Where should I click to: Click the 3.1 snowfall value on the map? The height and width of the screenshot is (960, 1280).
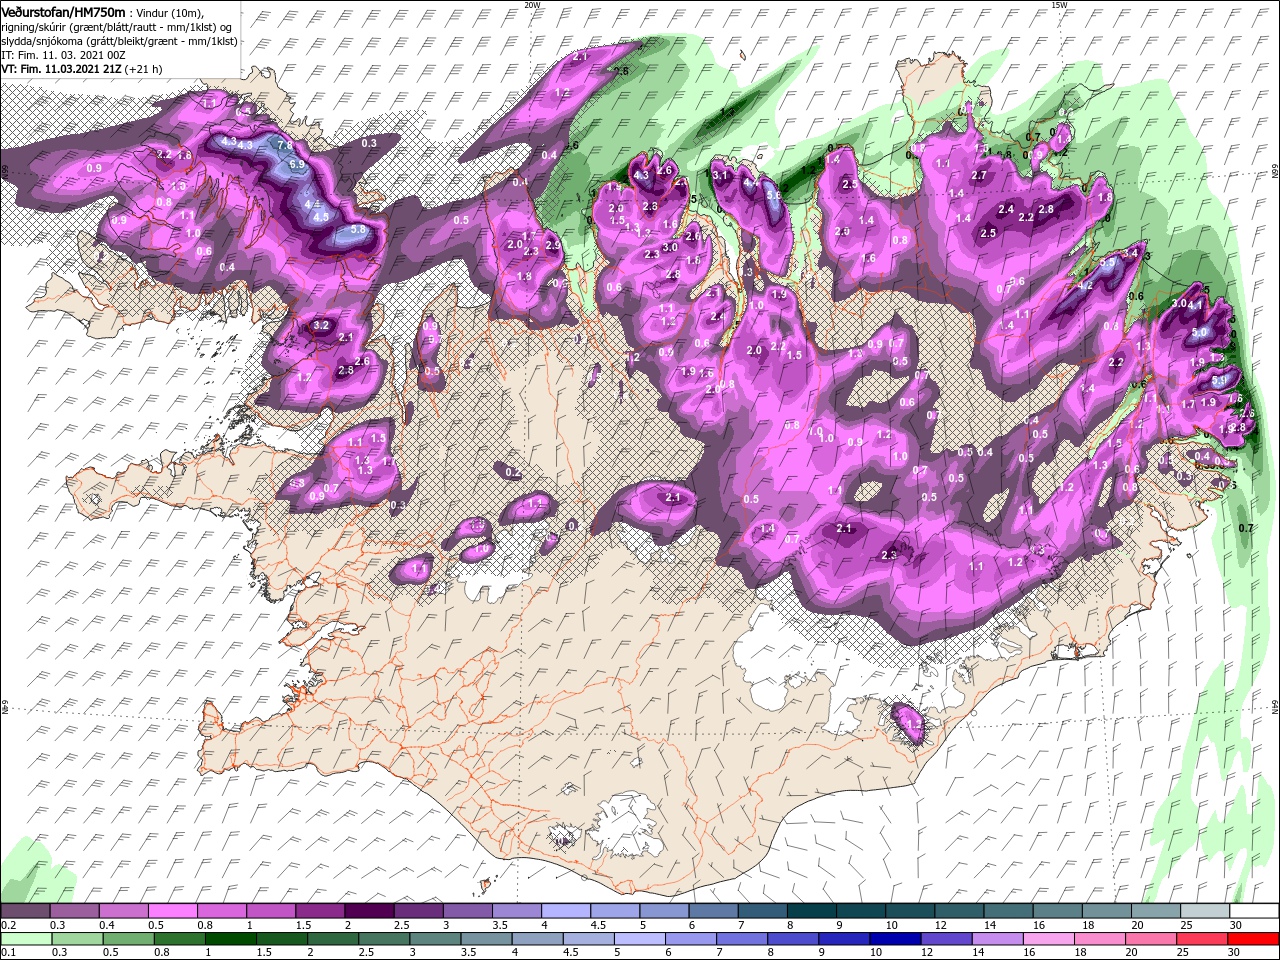click(x=719, y=176)
